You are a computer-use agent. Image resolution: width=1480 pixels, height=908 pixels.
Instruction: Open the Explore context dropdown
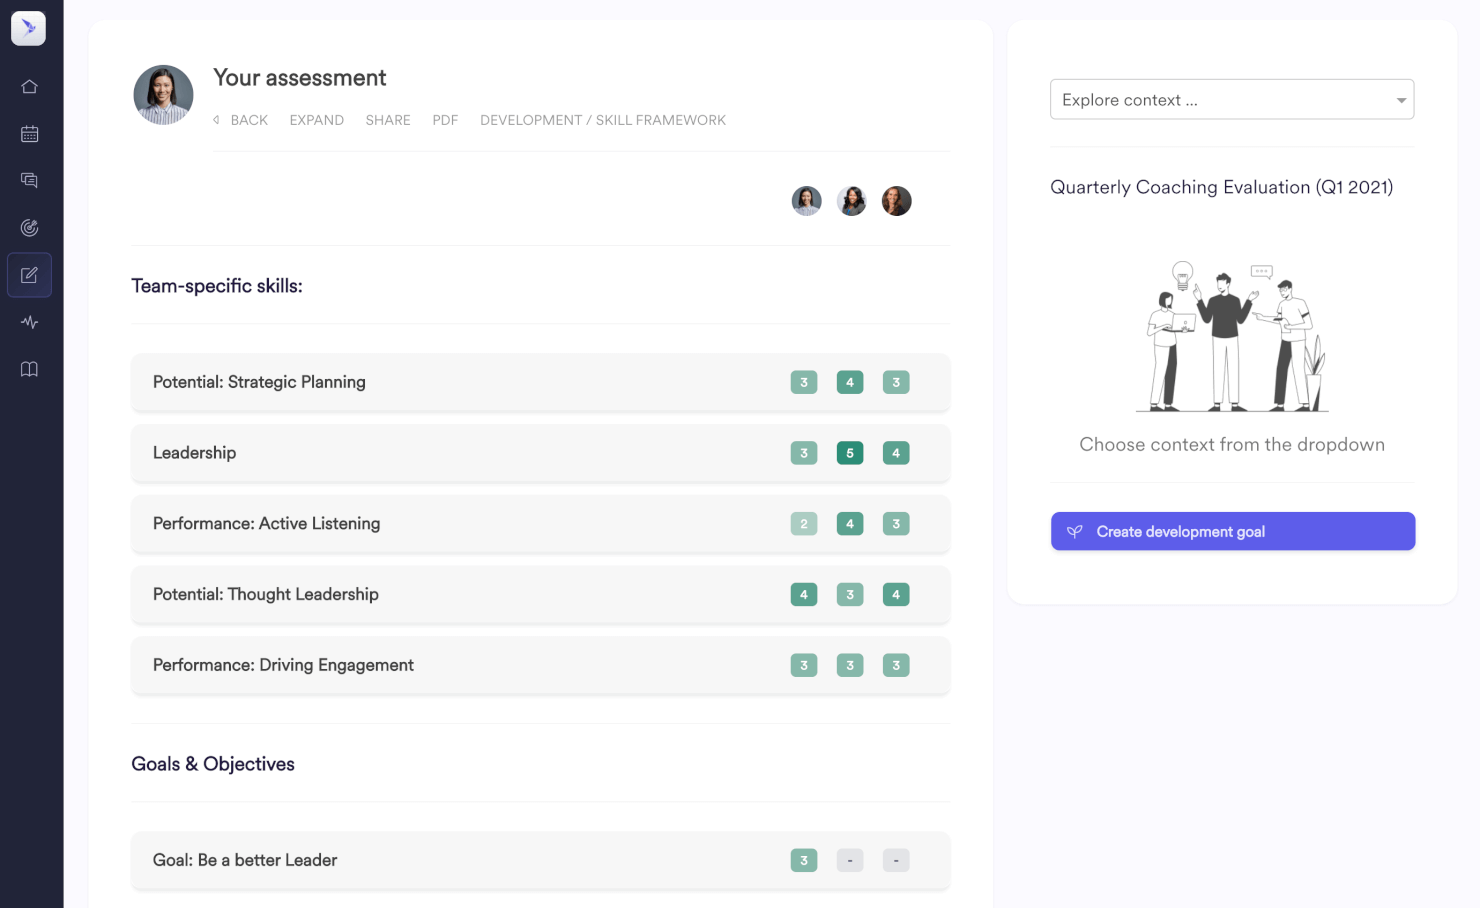1232,100
